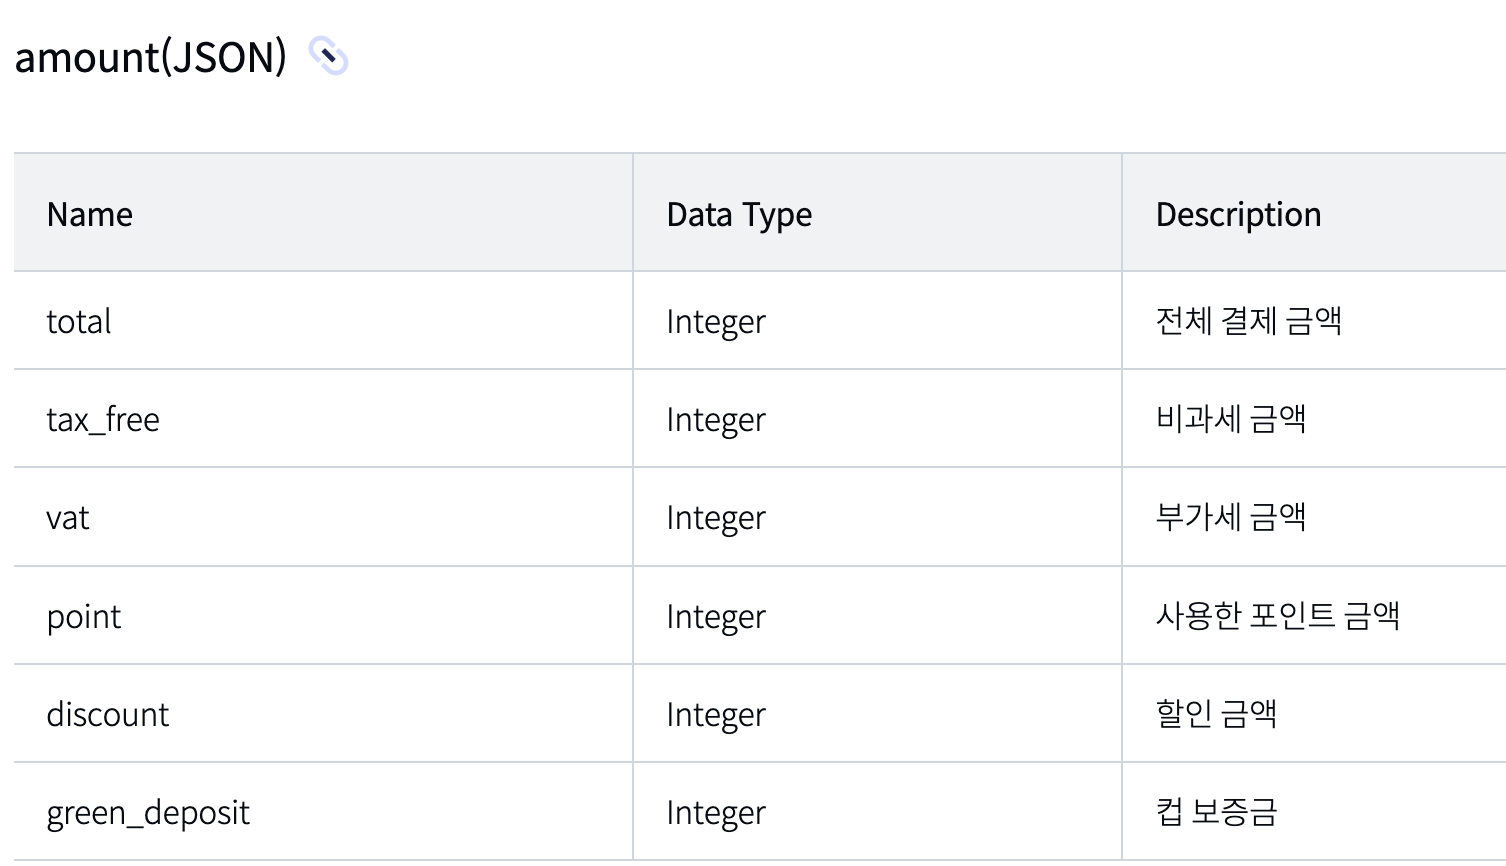Click the 비과세 금액 description
Image resolution: width=1506 pixels, height=866 pixels.
point(1231,418)
